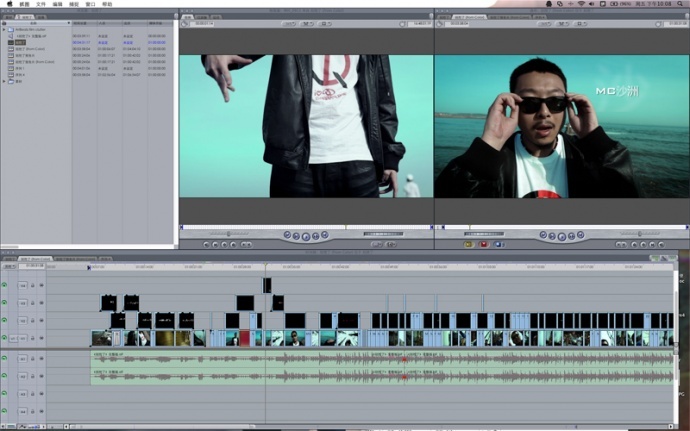Click Play button in the Viewer transport
This screenshot has height=431, width=690.
tap(306, 236)
